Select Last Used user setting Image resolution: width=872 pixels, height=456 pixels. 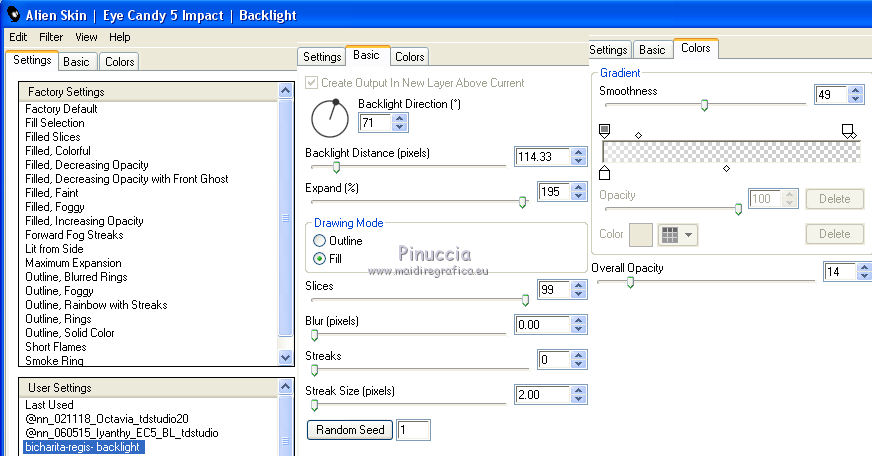49,405
